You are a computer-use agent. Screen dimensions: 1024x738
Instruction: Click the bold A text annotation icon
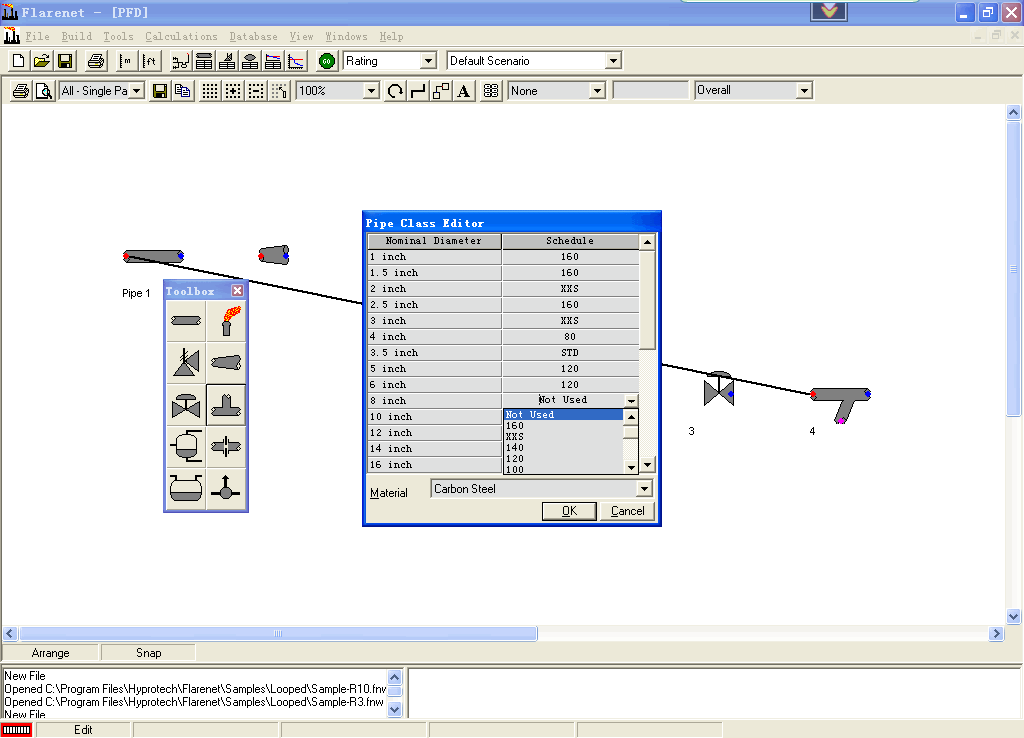(464, 91)
